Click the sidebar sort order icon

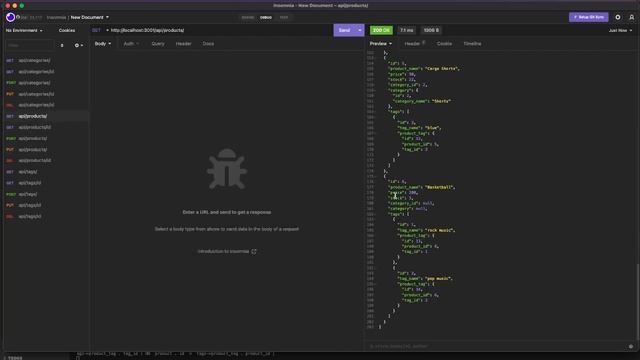pos(62,45)
